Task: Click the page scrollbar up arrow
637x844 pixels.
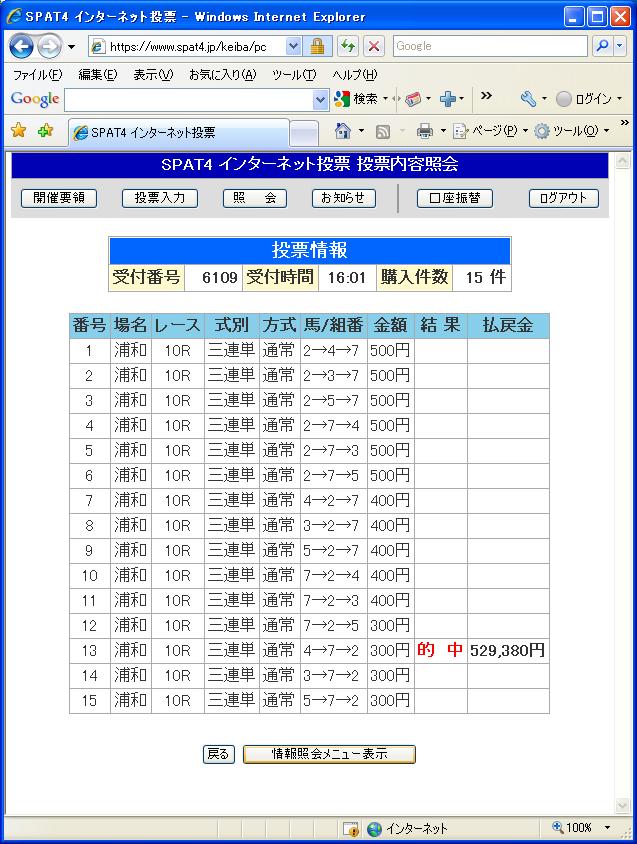Action: pos(622,161)
